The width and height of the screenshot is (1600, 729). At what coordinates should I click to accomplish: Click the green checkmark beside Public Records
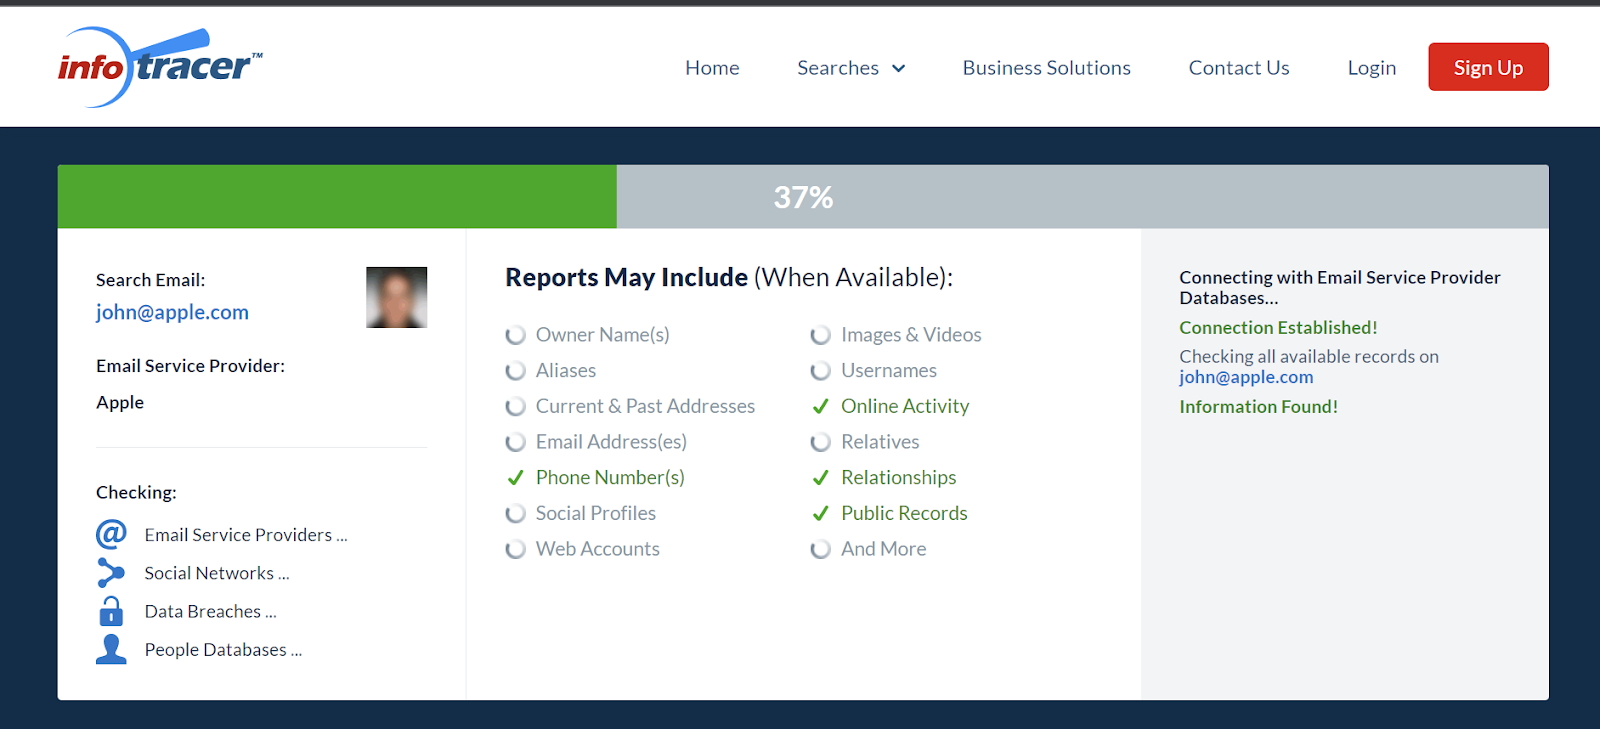click(820, 514)
